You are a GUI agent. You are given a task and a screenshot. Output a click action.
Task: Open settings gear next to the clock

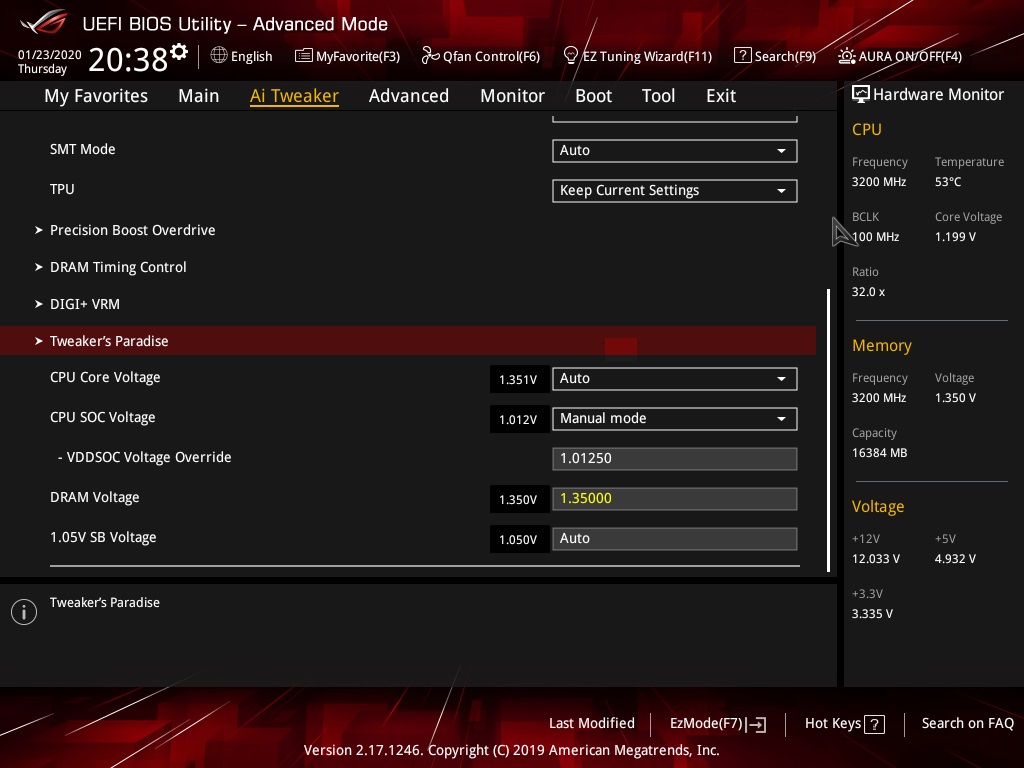pyautogui.click(x=179, y=51)
